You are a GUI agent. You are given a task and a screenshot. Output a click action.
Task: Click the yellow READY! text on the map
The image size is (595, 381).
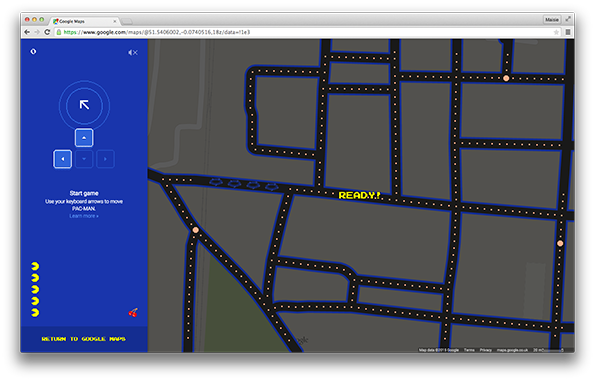point(359,195)
